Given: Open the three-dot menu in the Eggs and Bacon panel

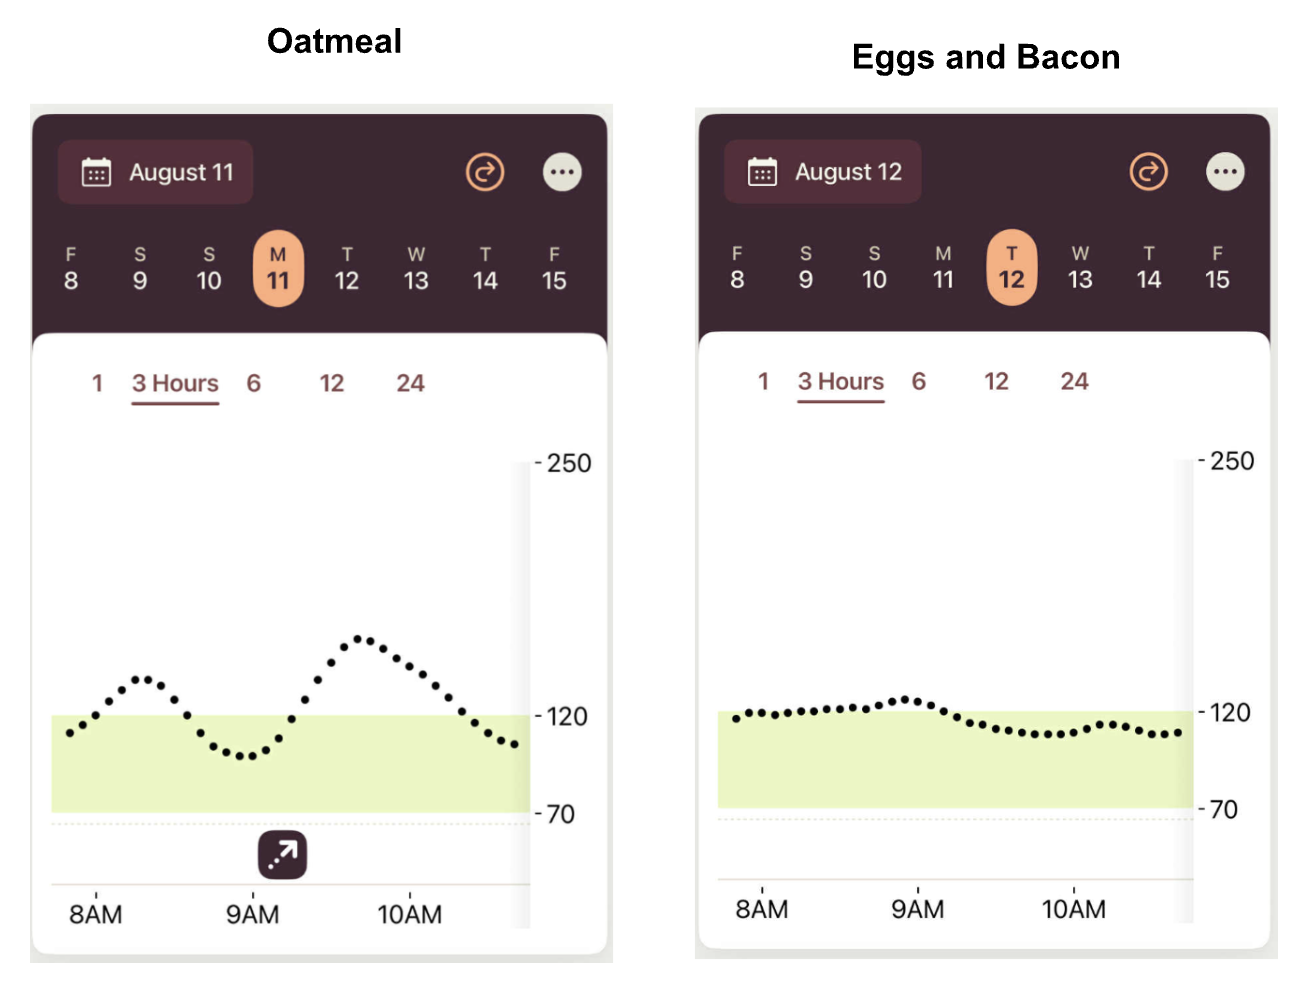Looking at the screenshot, I should tap(1225, 172).
